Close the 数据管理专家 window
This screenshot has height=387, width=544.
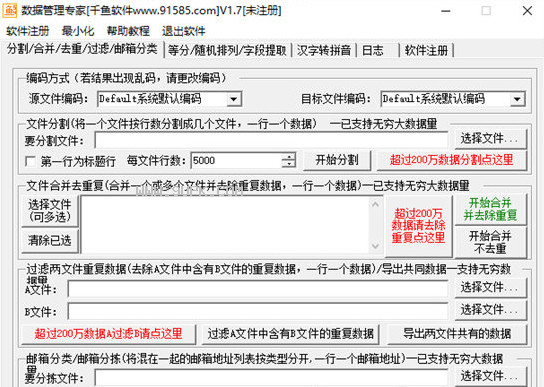[527, 11]
